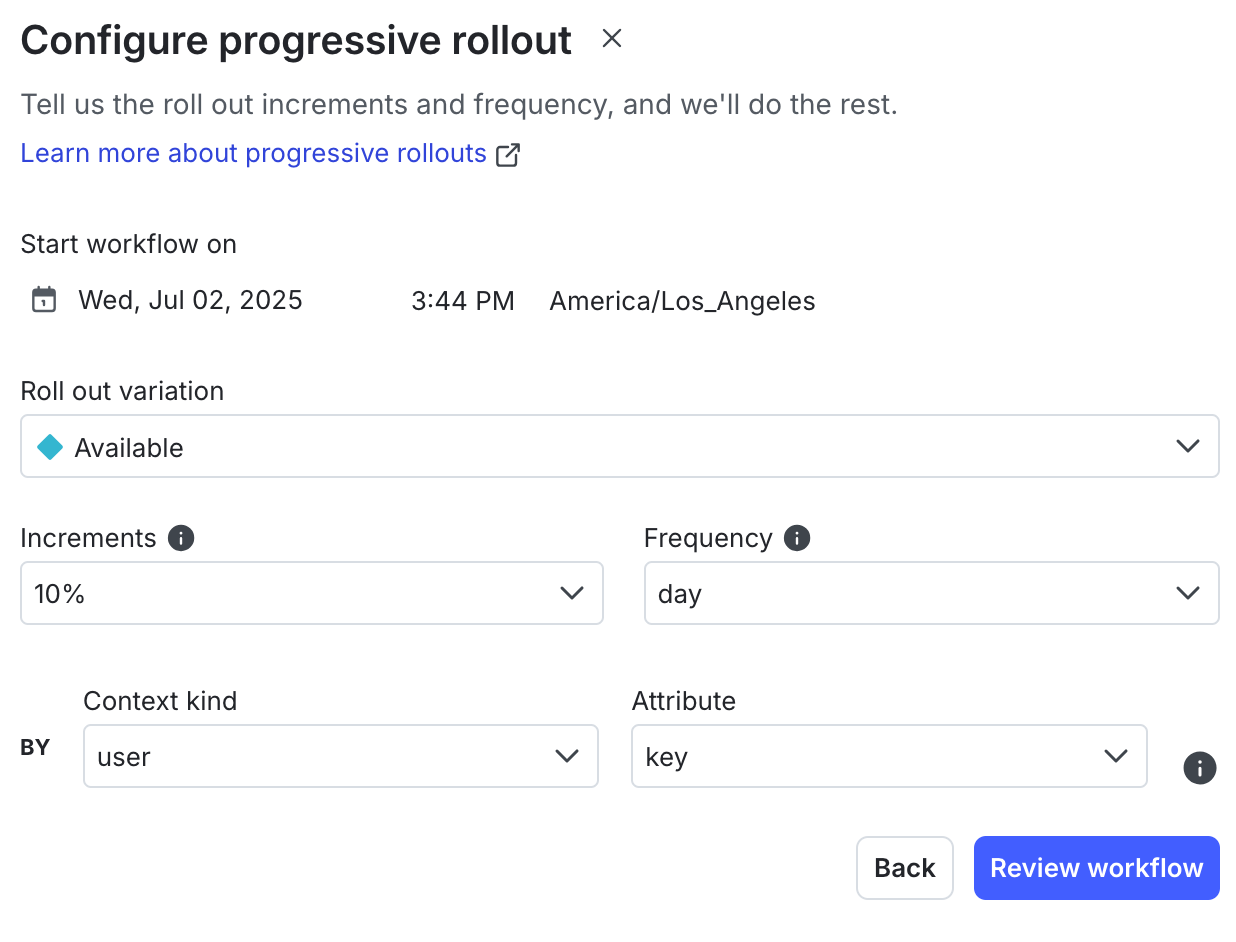The width and height of the screenshot is (1236, 942).
Task: Click the info icon beside the Attribute dropdown
Action: pyautogui.click(x=1199, y=768)
